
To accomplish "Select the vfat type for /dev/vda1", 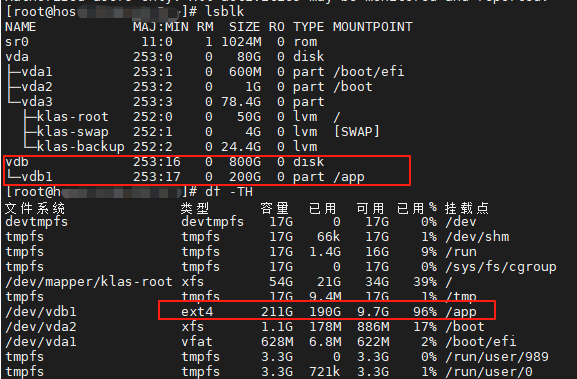I will coord(197,342).
